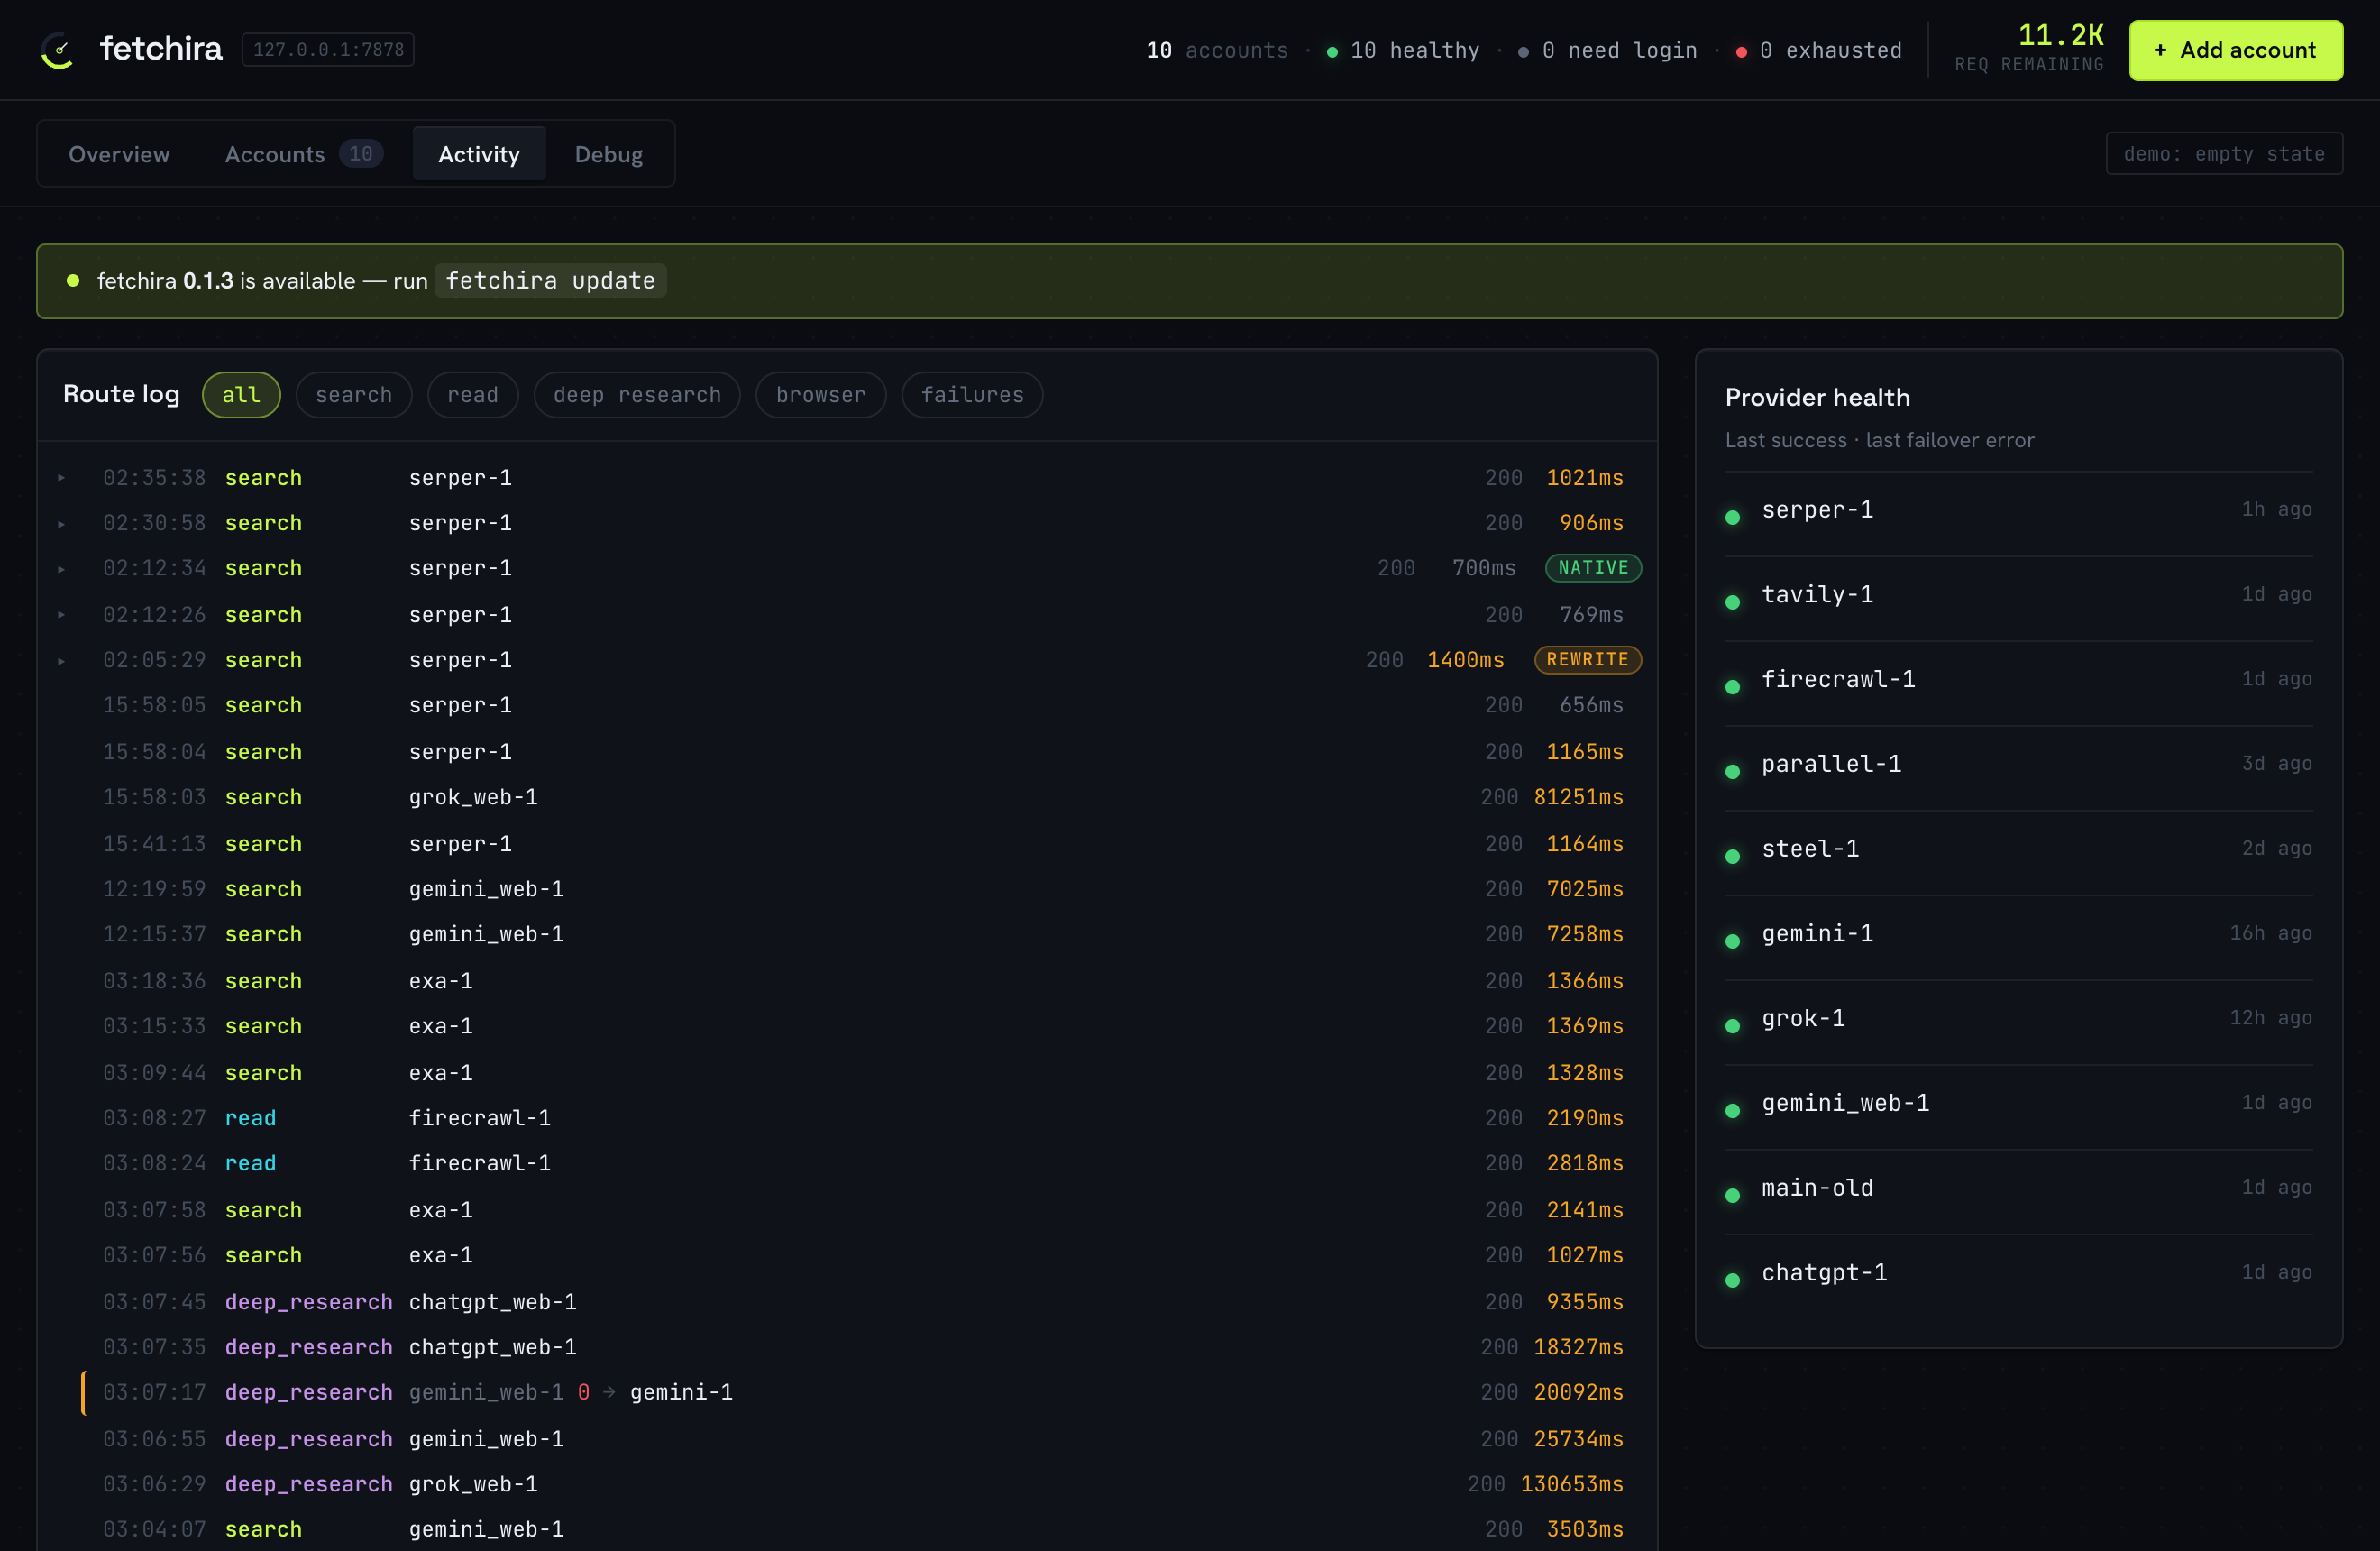The width and height of the screenshot is (2380, 1551).
Task: Click the NATIVE badge
Action: [x=1593, y=568]
